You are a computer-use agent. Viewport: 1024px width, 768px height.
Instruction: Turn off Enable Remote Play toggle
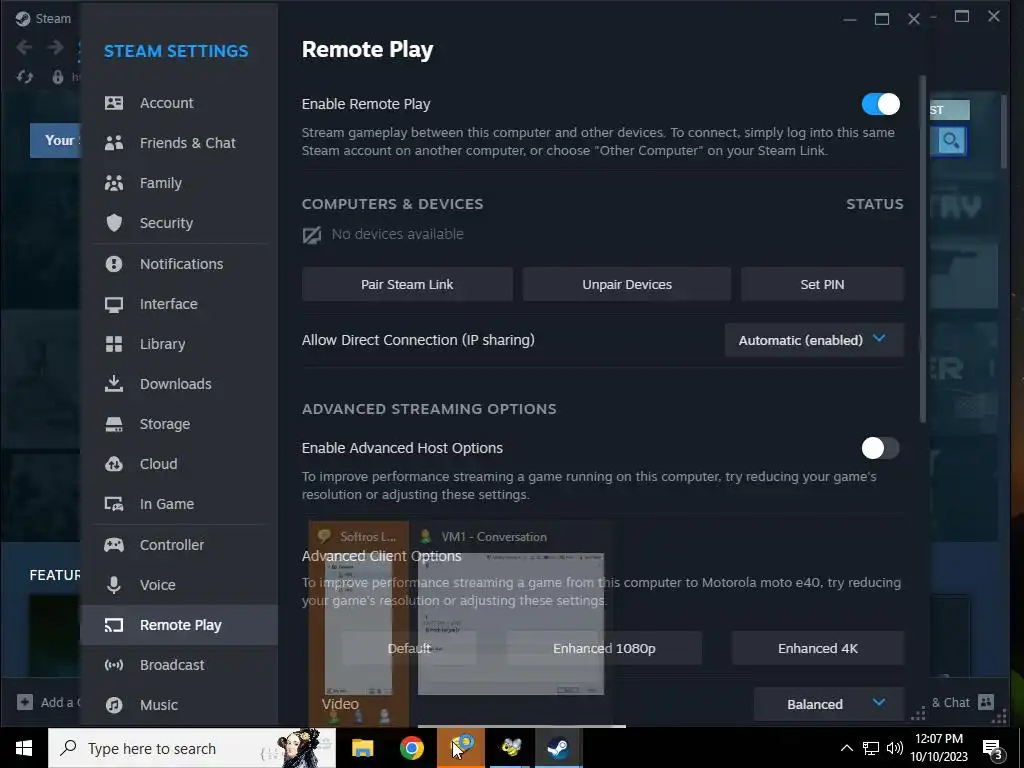pos(880,104)
